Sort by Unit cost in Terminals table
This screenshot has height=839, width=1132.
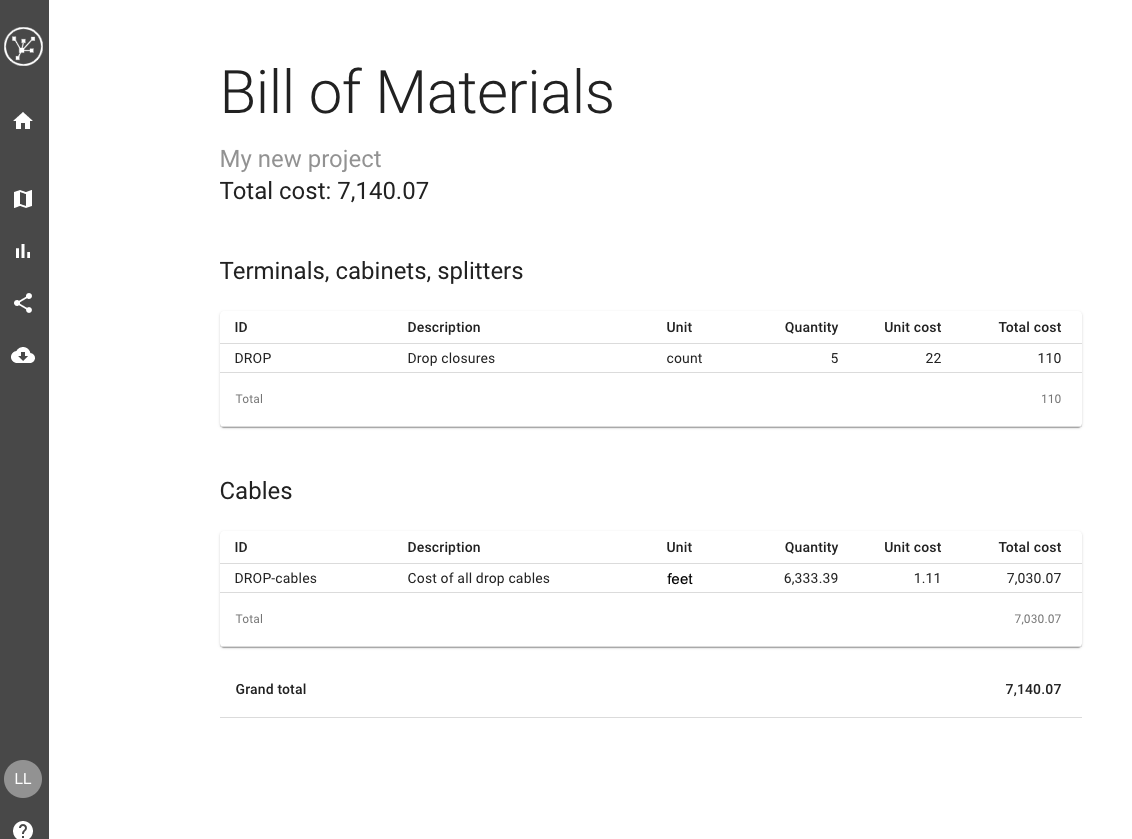point(912,327)
